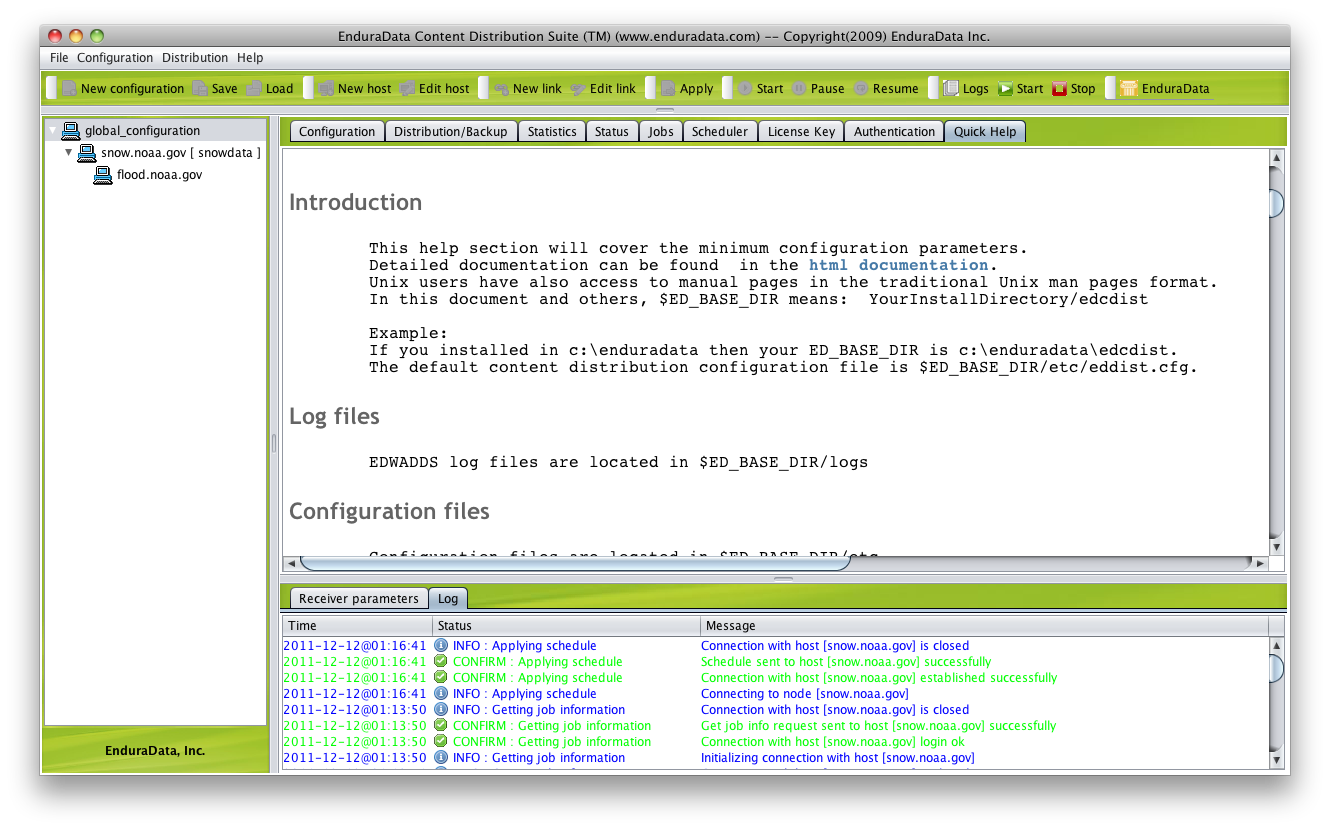Image resolution: width=1330 pixels, height=830 pixels.
Task: Click the Introduction heading in Quick Help
Action: 355,202
